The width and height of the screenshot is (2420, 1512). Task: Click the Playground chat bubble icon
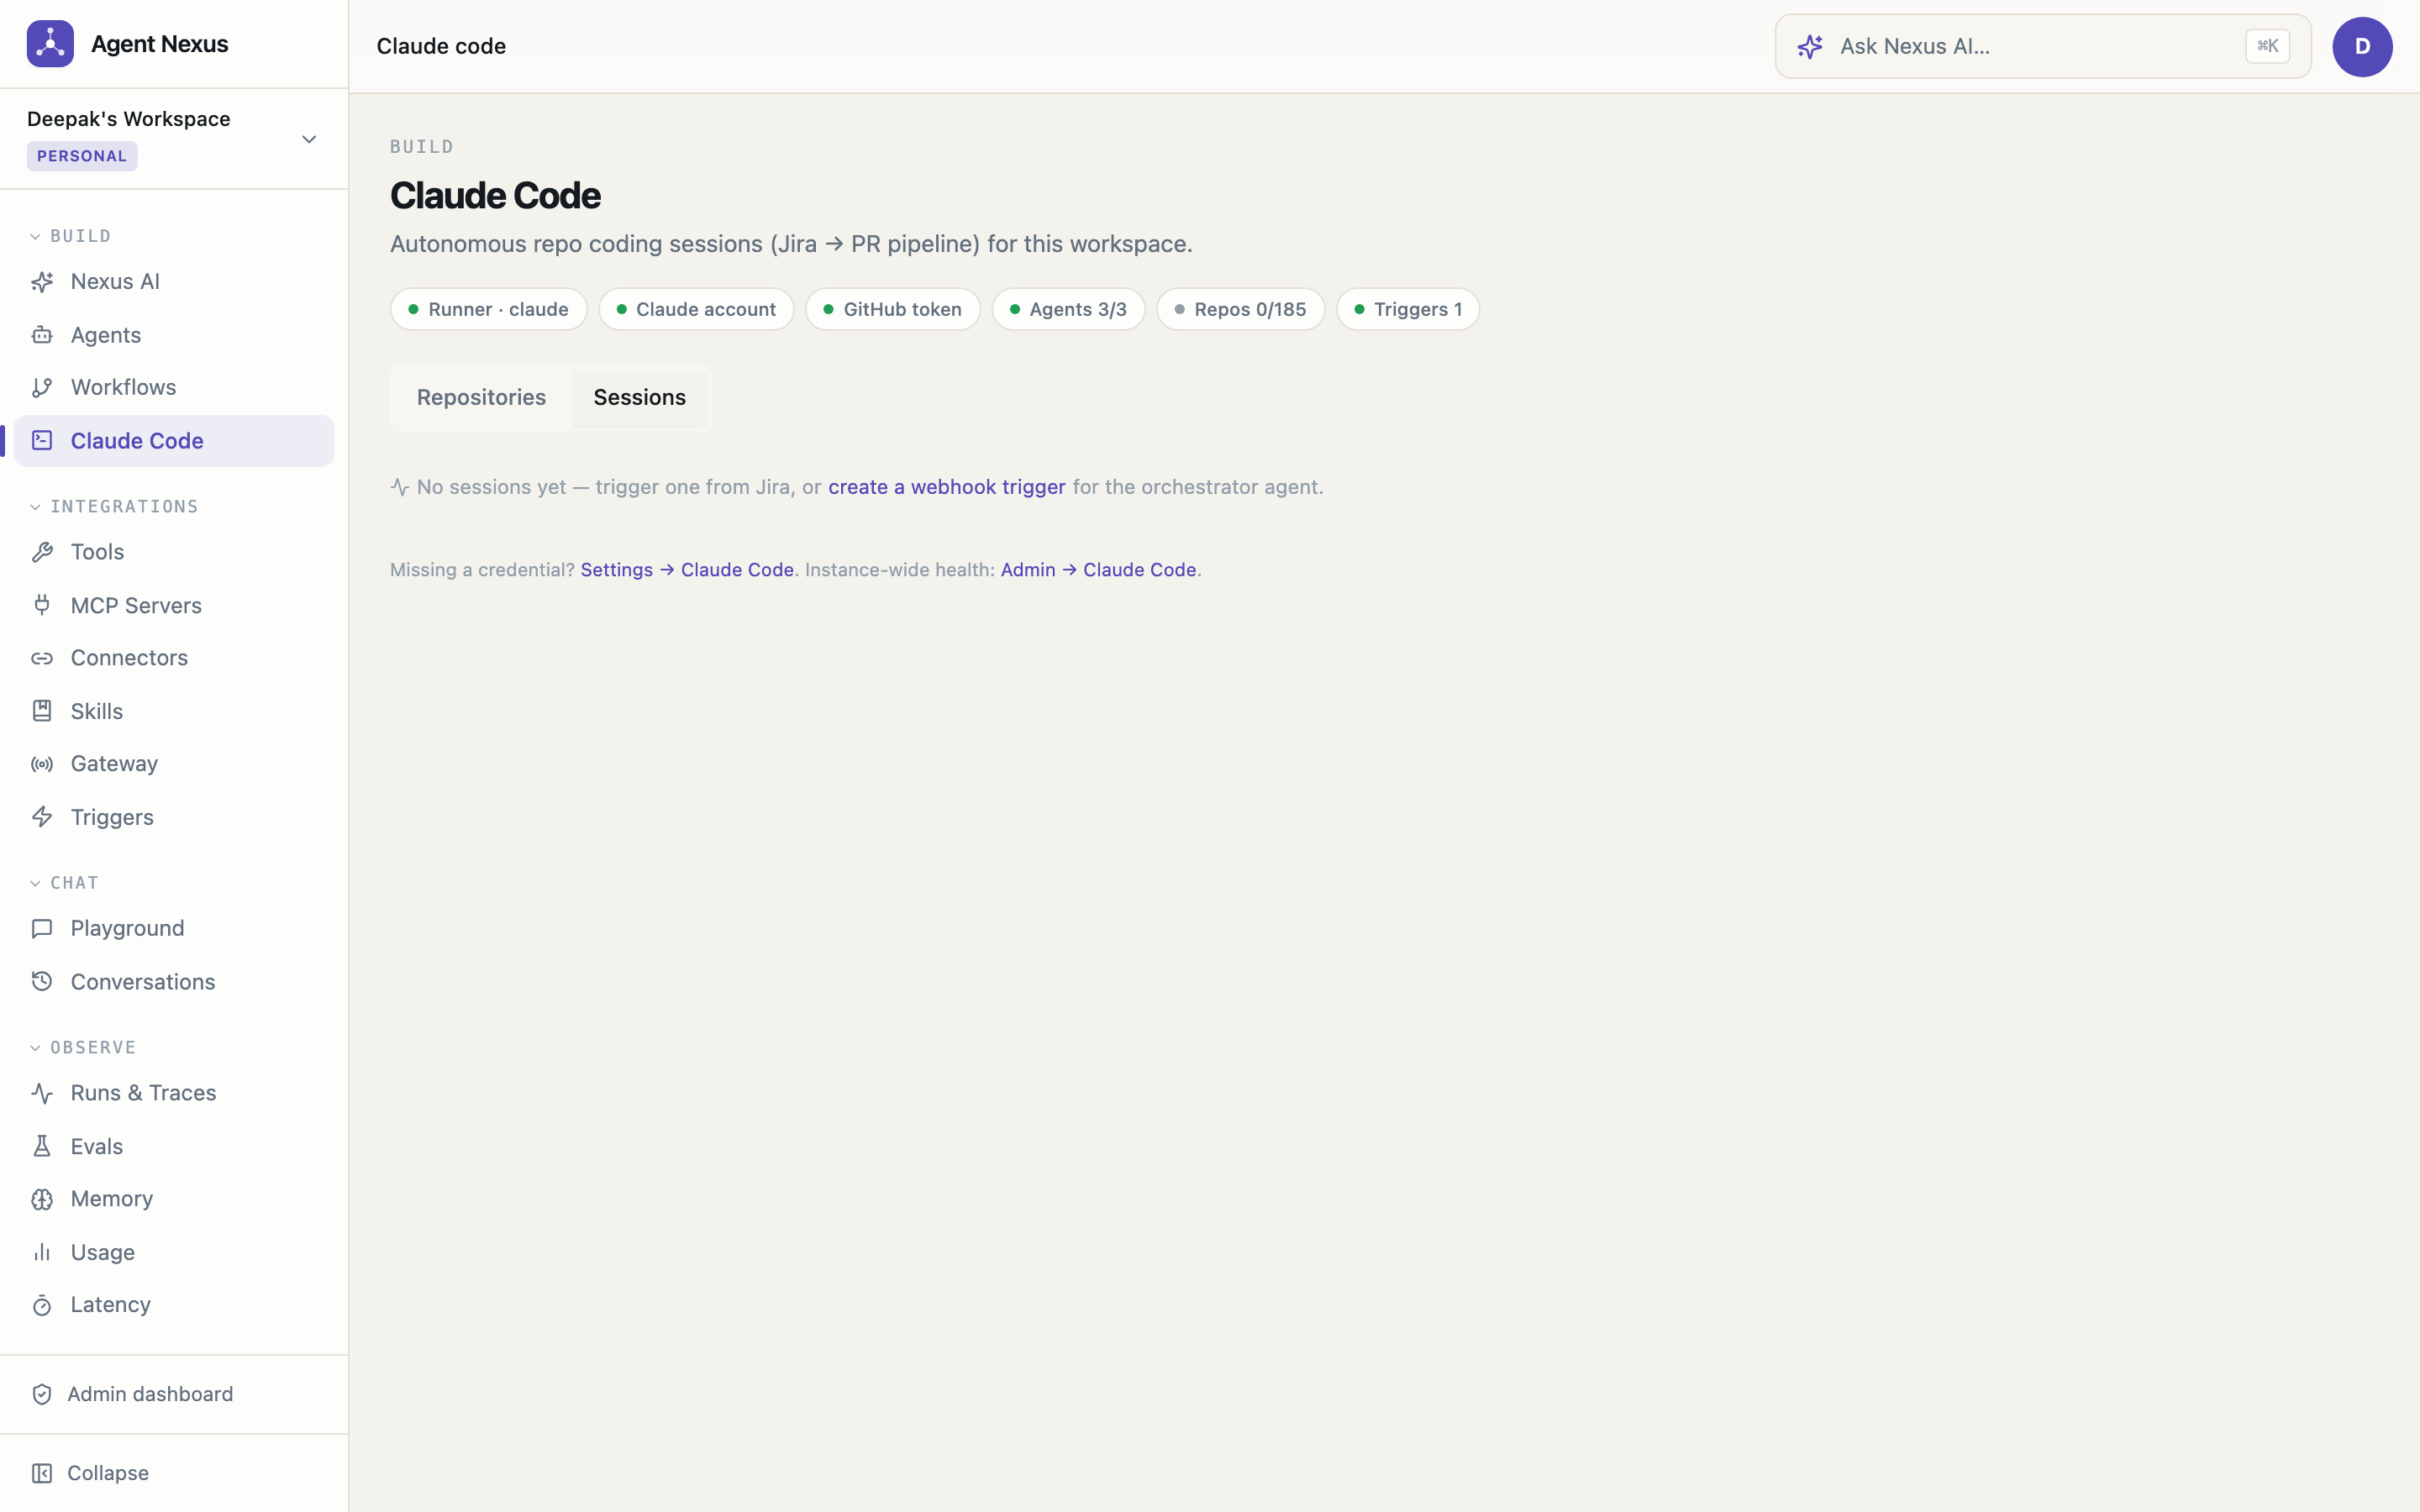click(x=42, y=928)
